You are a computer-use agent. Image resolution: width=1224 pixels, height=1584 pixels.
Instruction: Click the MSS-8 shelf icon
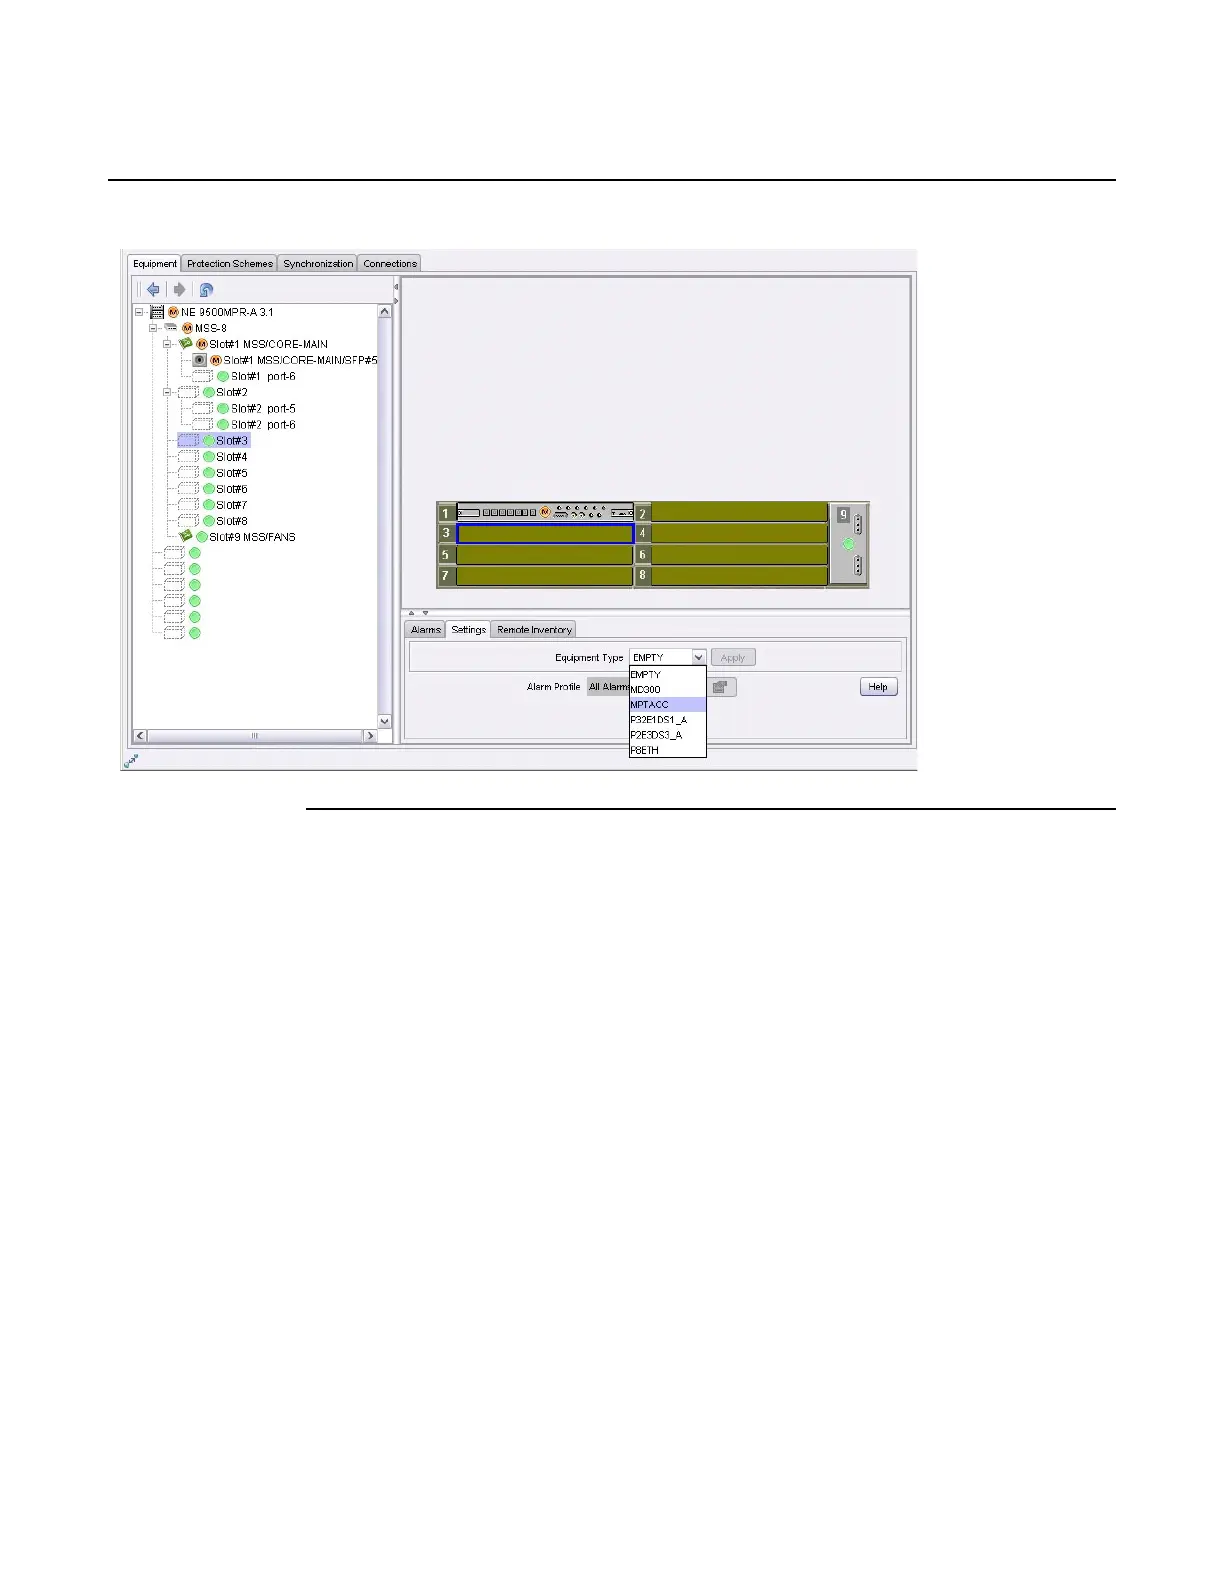(x=171, y=328)
